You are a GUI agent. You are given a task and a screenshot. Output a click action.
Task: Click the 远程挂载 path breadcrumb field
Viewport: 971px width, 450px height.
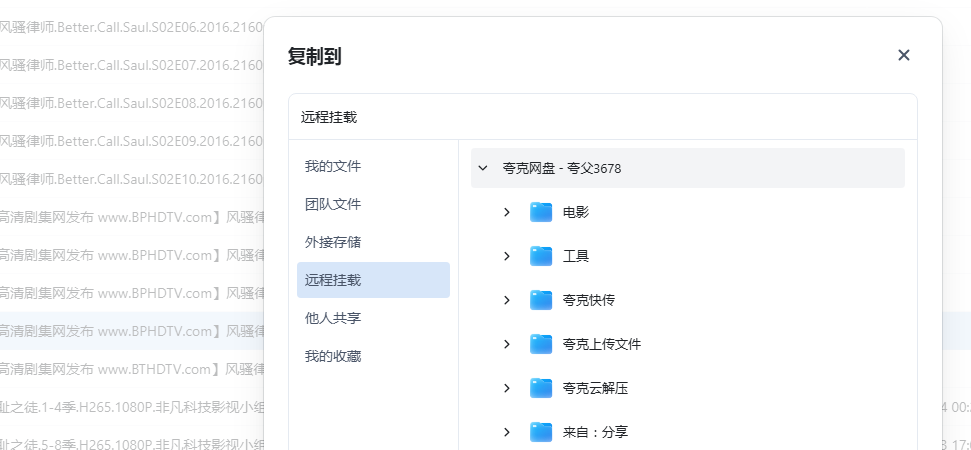tap(602, 117)
